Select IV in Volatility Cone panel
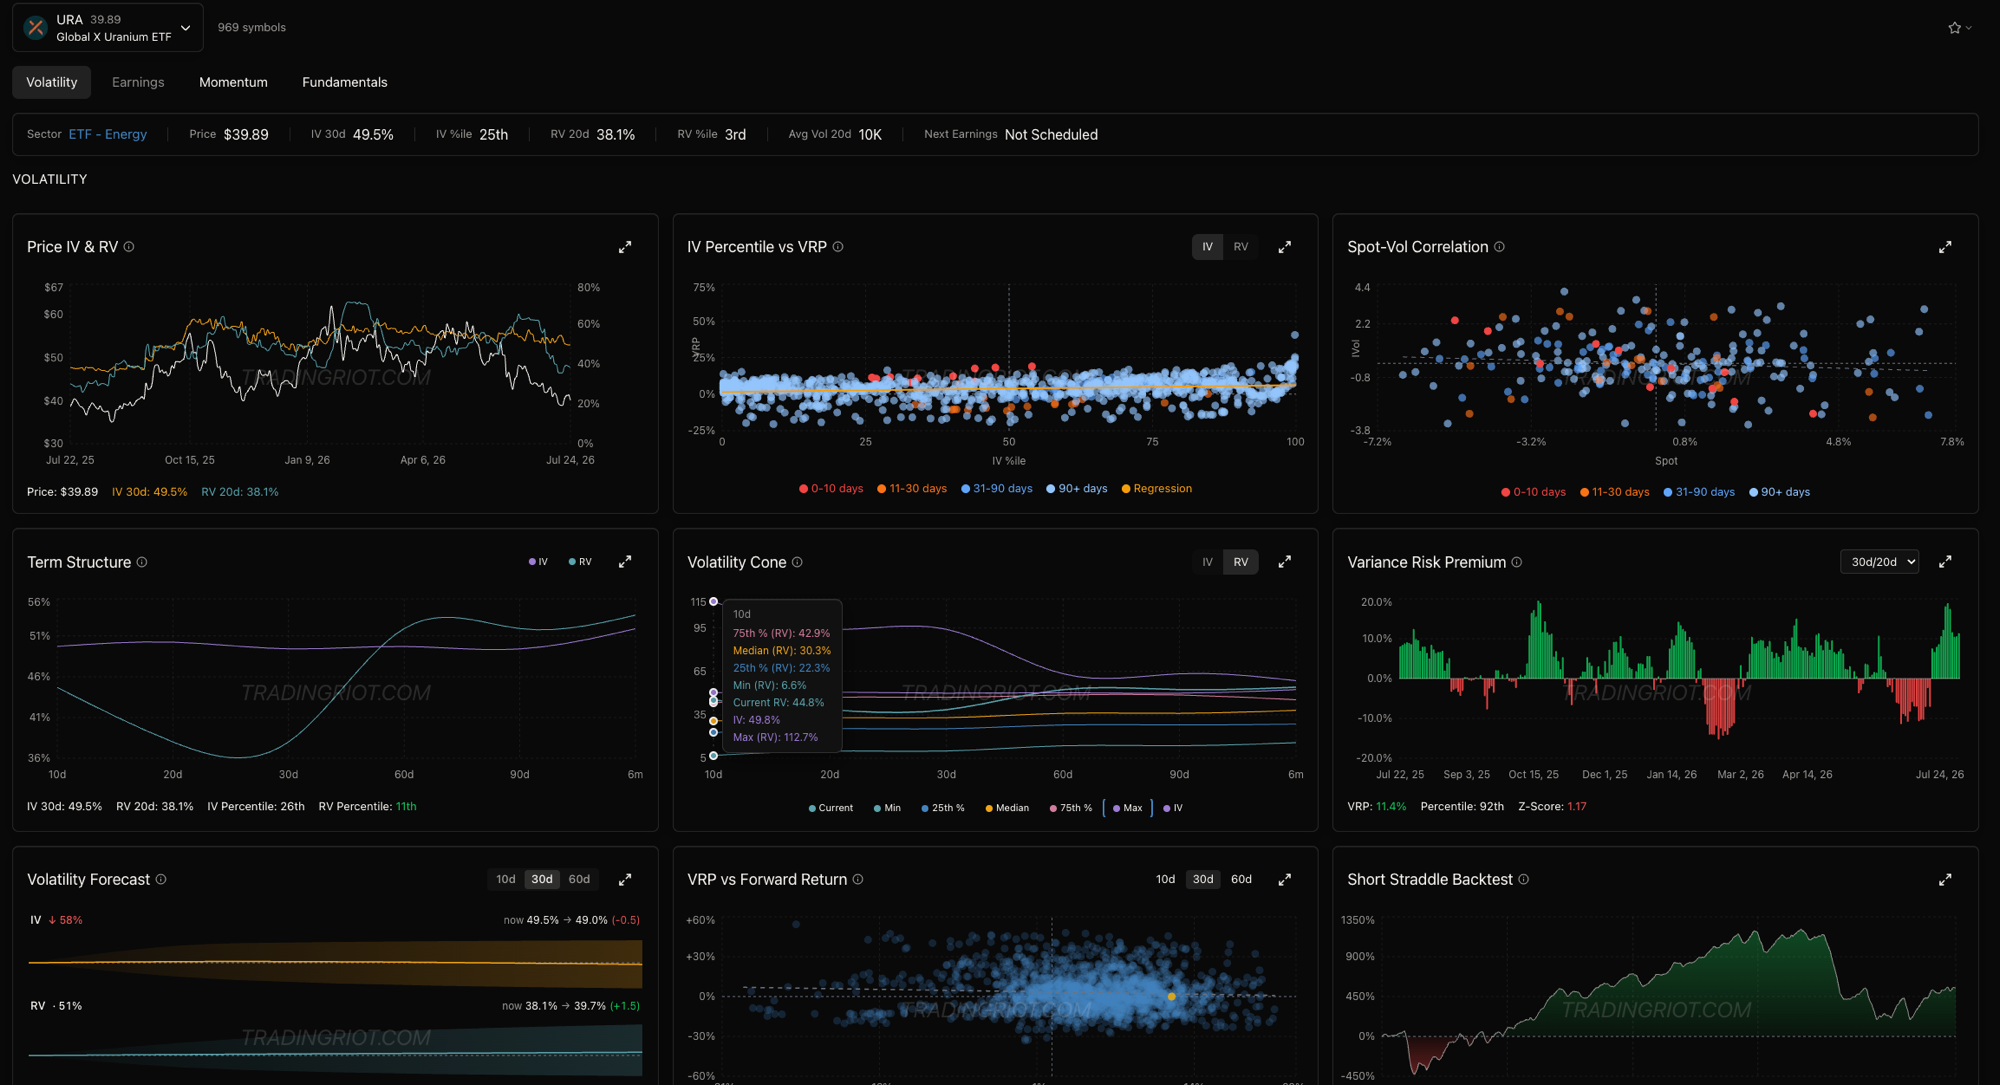2000x1085 pixels. click(x=1207, y=562)
